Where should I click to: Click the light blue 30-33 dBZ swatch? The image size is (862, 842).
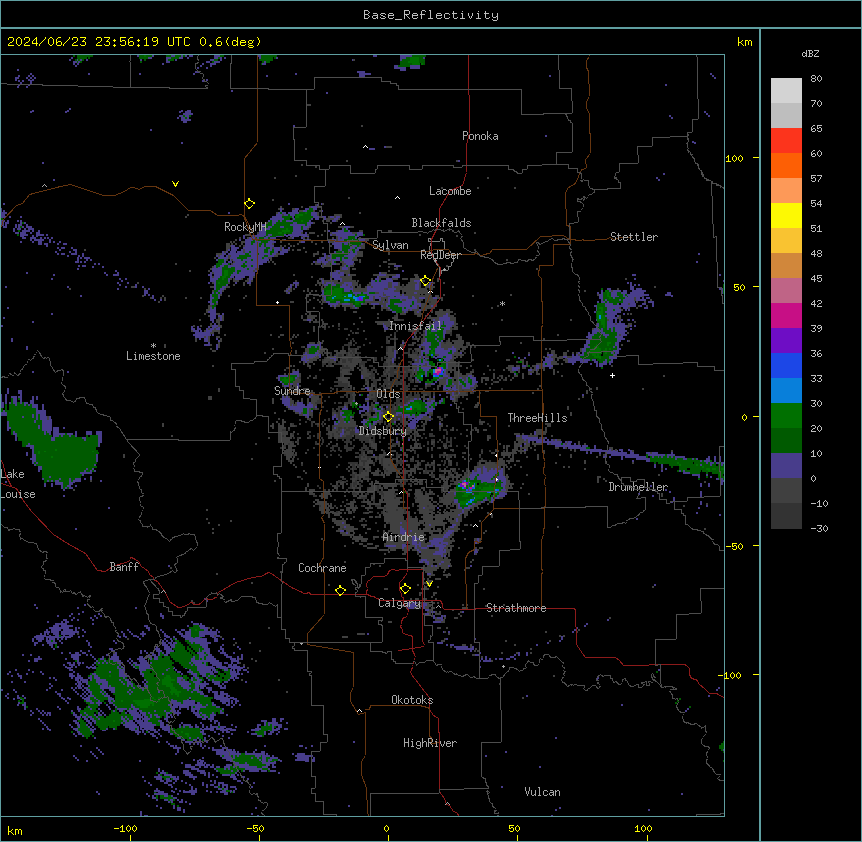point(786,390)
